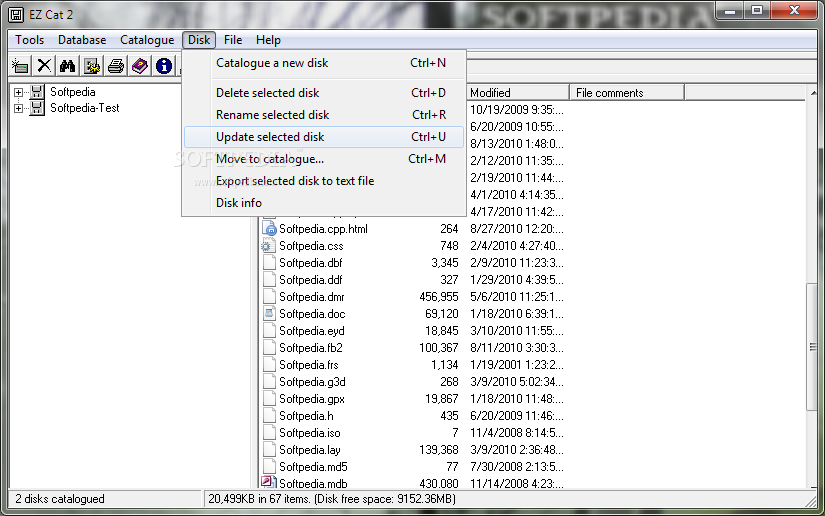Click the file icon of Softpedia.cpp.html
This screenshot has height=516, width=825.
[x=269, y=229]
